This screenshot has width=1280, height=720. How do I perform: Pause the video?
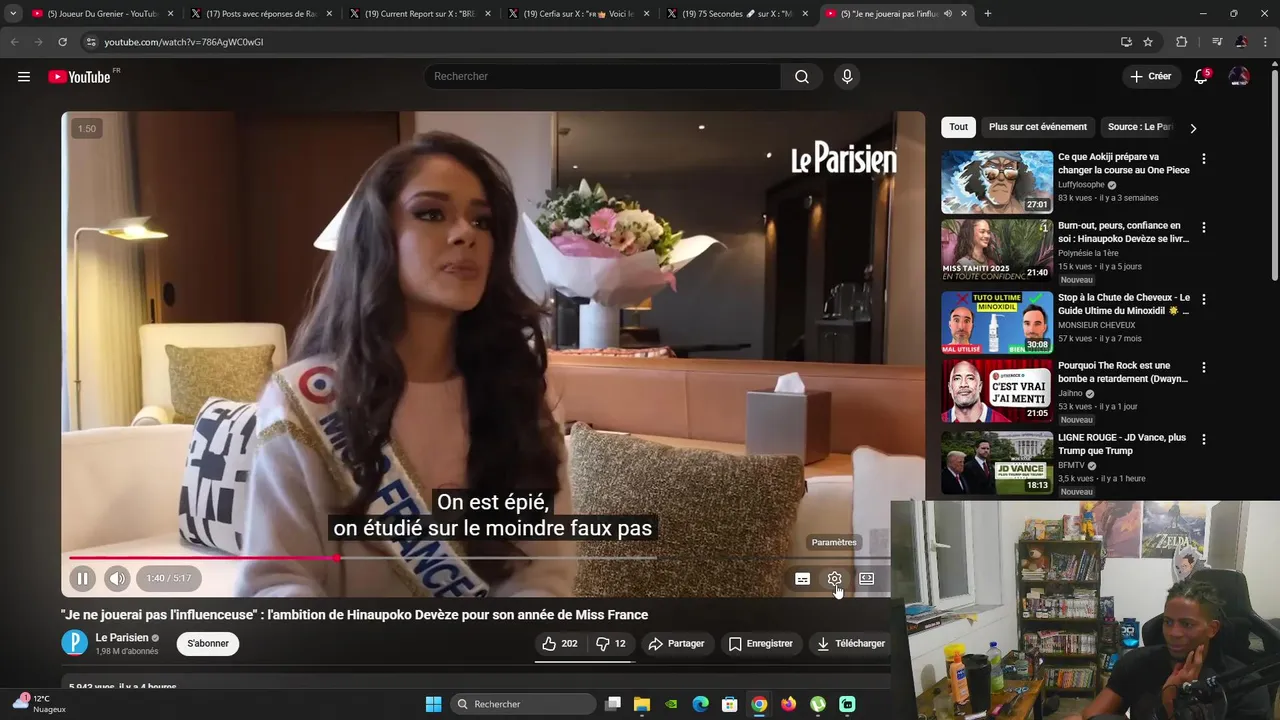pyautogui.click(x=83, y=578)
